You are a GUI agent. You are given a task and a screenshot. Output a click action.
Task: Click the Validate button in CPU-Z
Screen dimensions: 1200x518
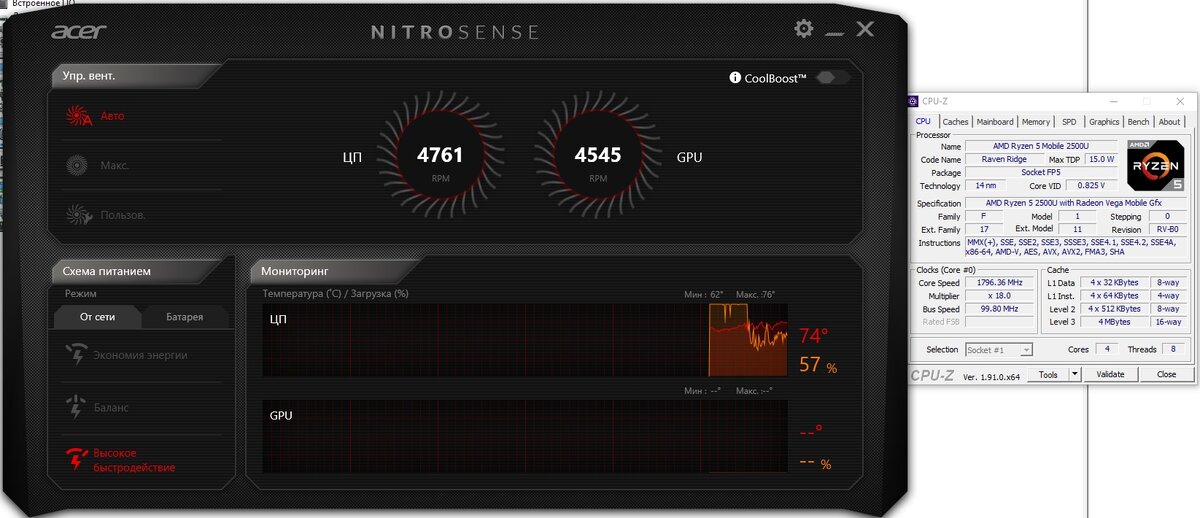pos(1111,374)
